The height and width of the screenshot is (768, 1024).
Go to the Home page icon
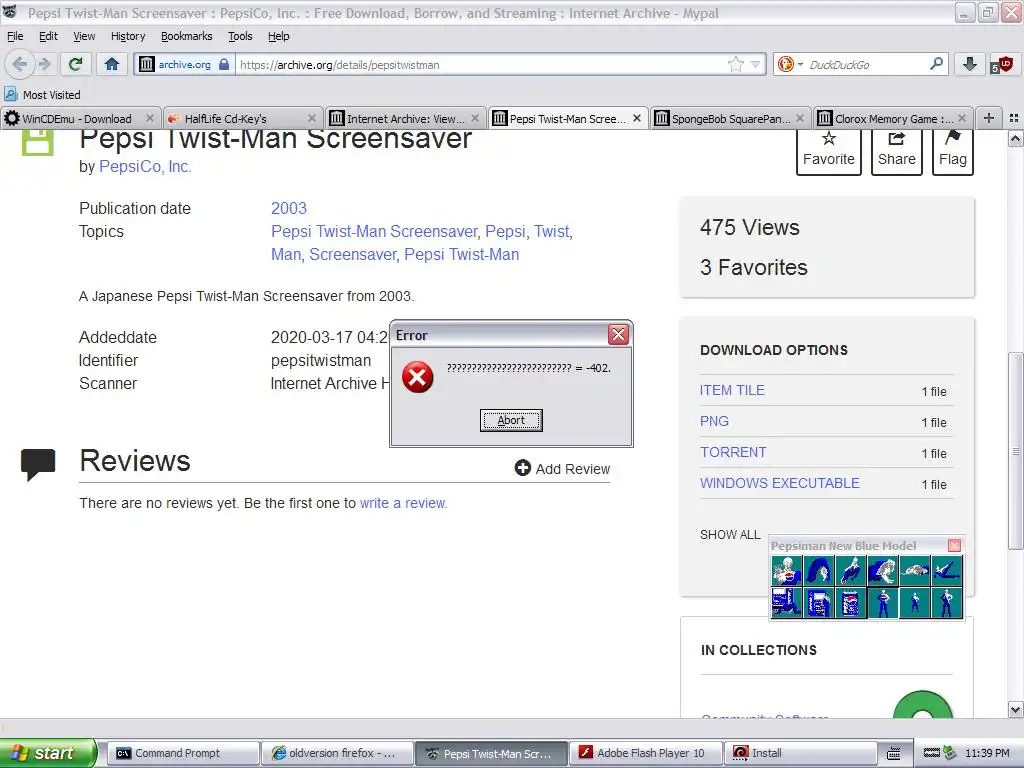(112, 64)
